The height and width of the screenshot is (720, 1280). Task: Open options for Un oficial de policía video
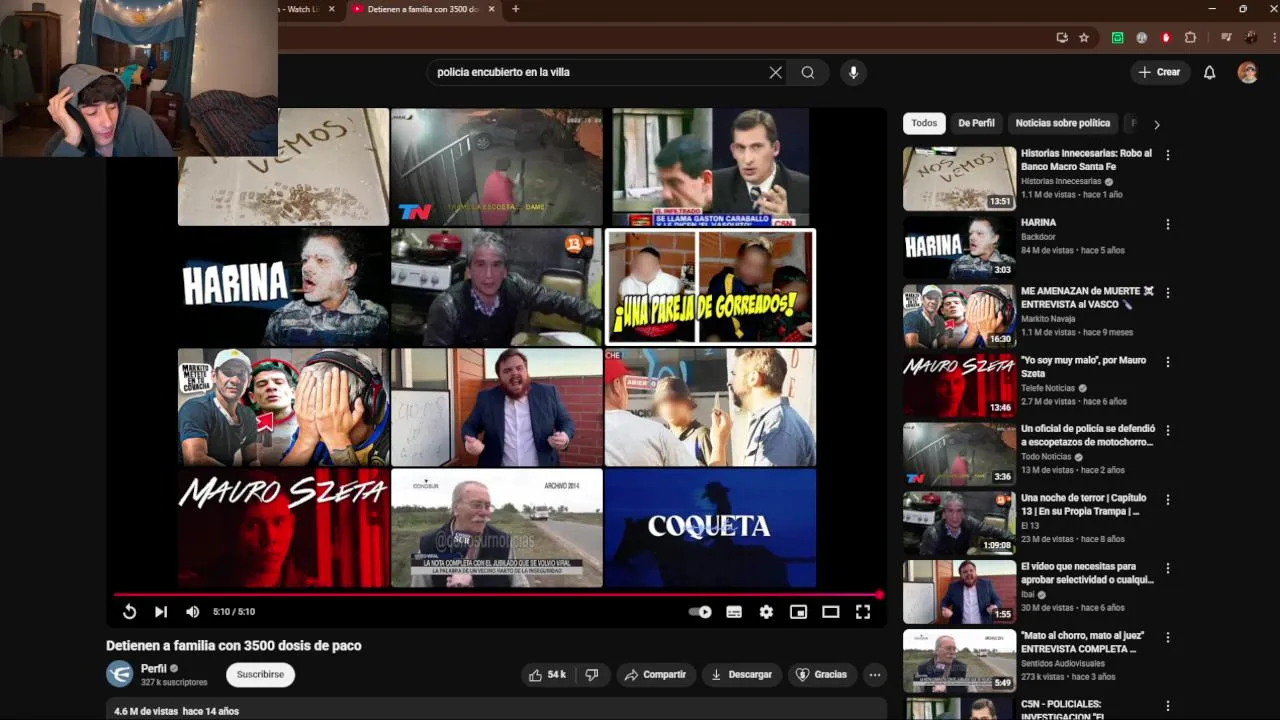1167,431
